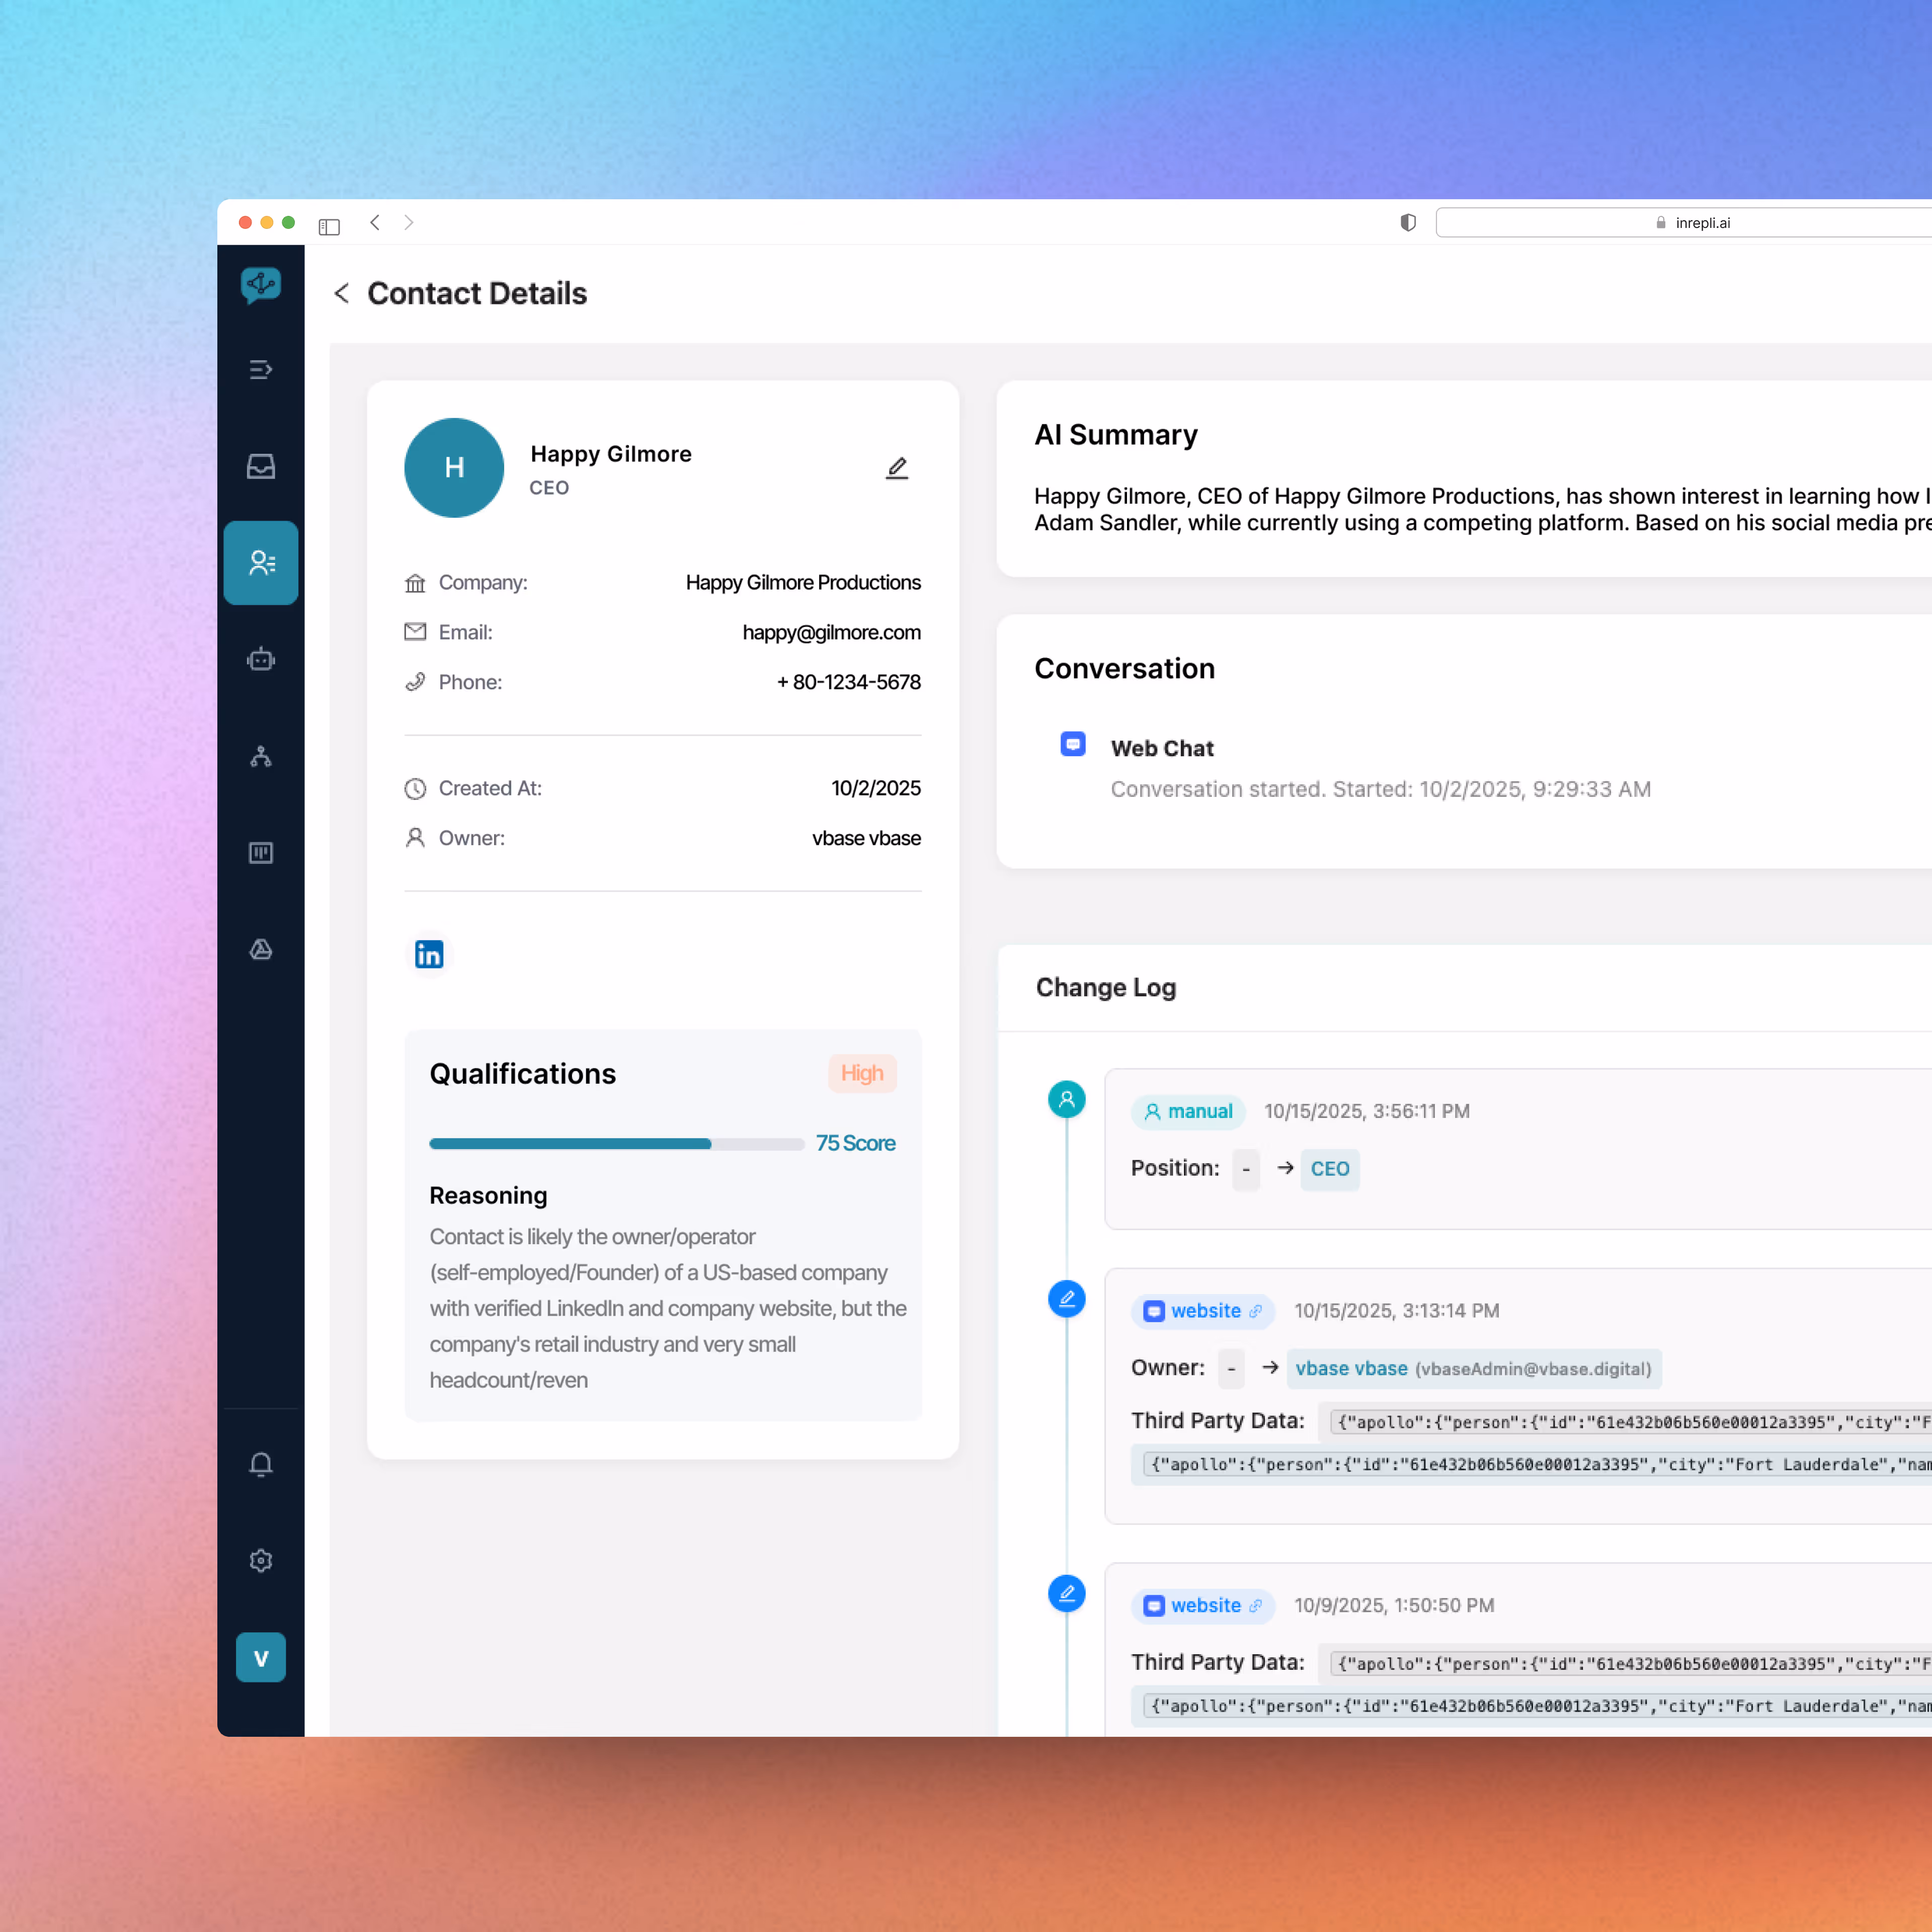Go back from Contact Details
This screenshot has height=1932, width=1932.
342,293
